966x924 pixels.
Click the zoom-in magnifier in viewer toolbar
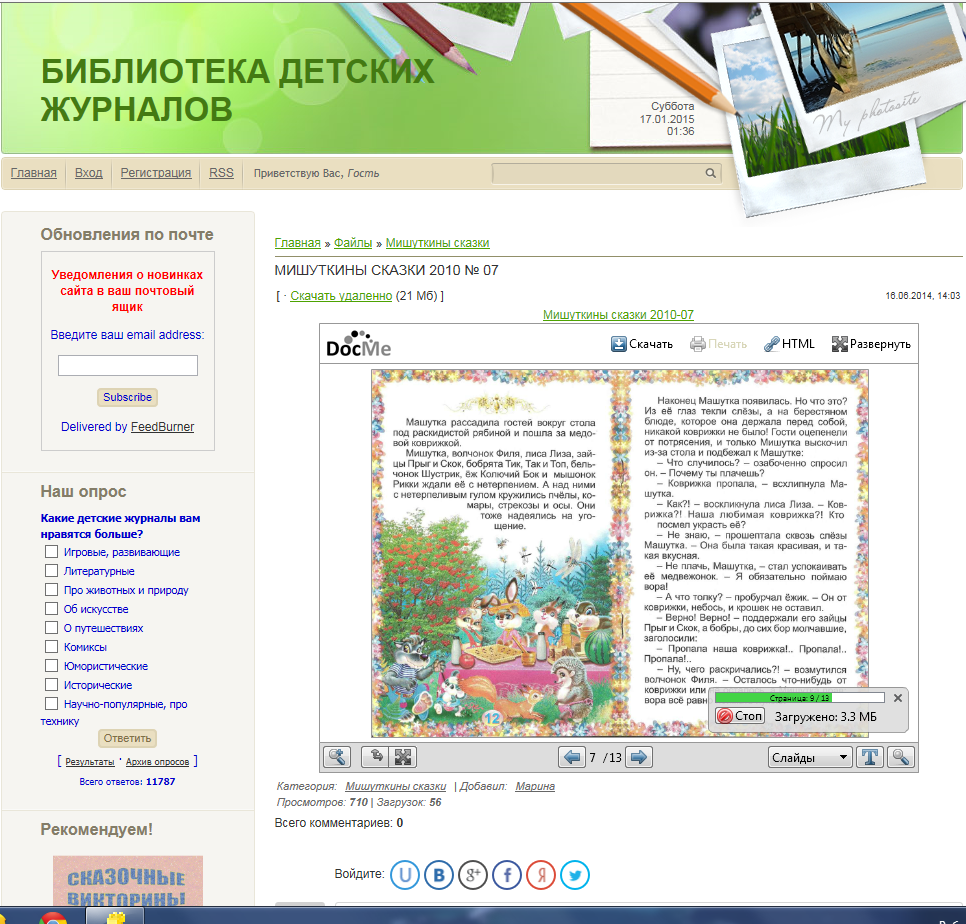click(337, 757)
